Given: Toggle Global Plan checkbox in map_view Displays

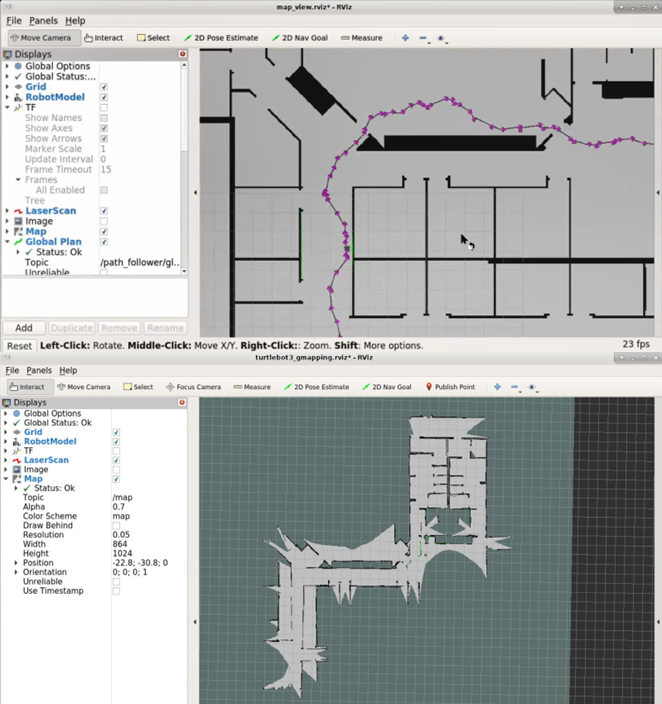Looking at the screenshot, I should (x=104, y=242).
